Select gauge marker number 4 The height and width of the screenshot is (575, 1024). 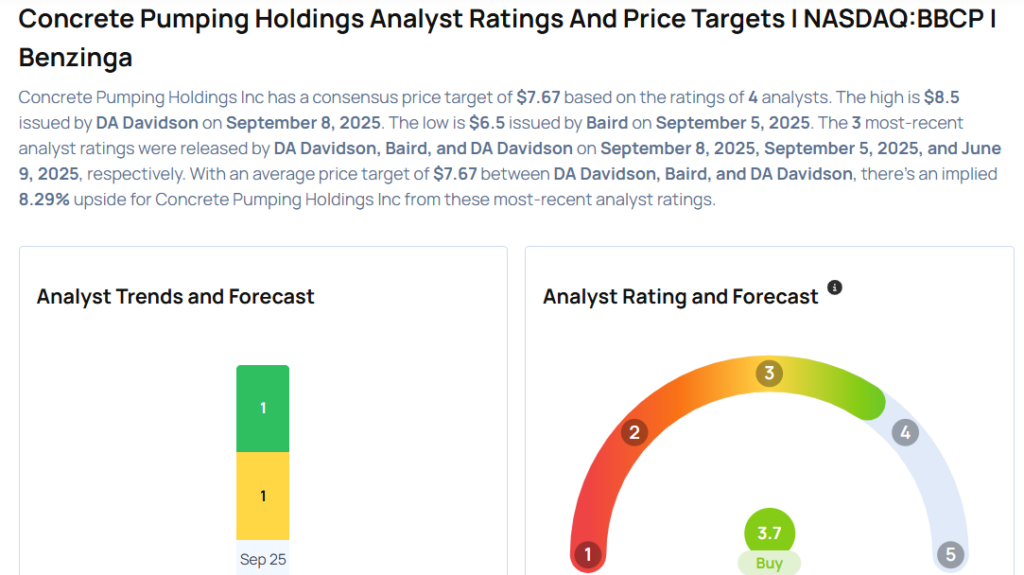coord(905,433)
